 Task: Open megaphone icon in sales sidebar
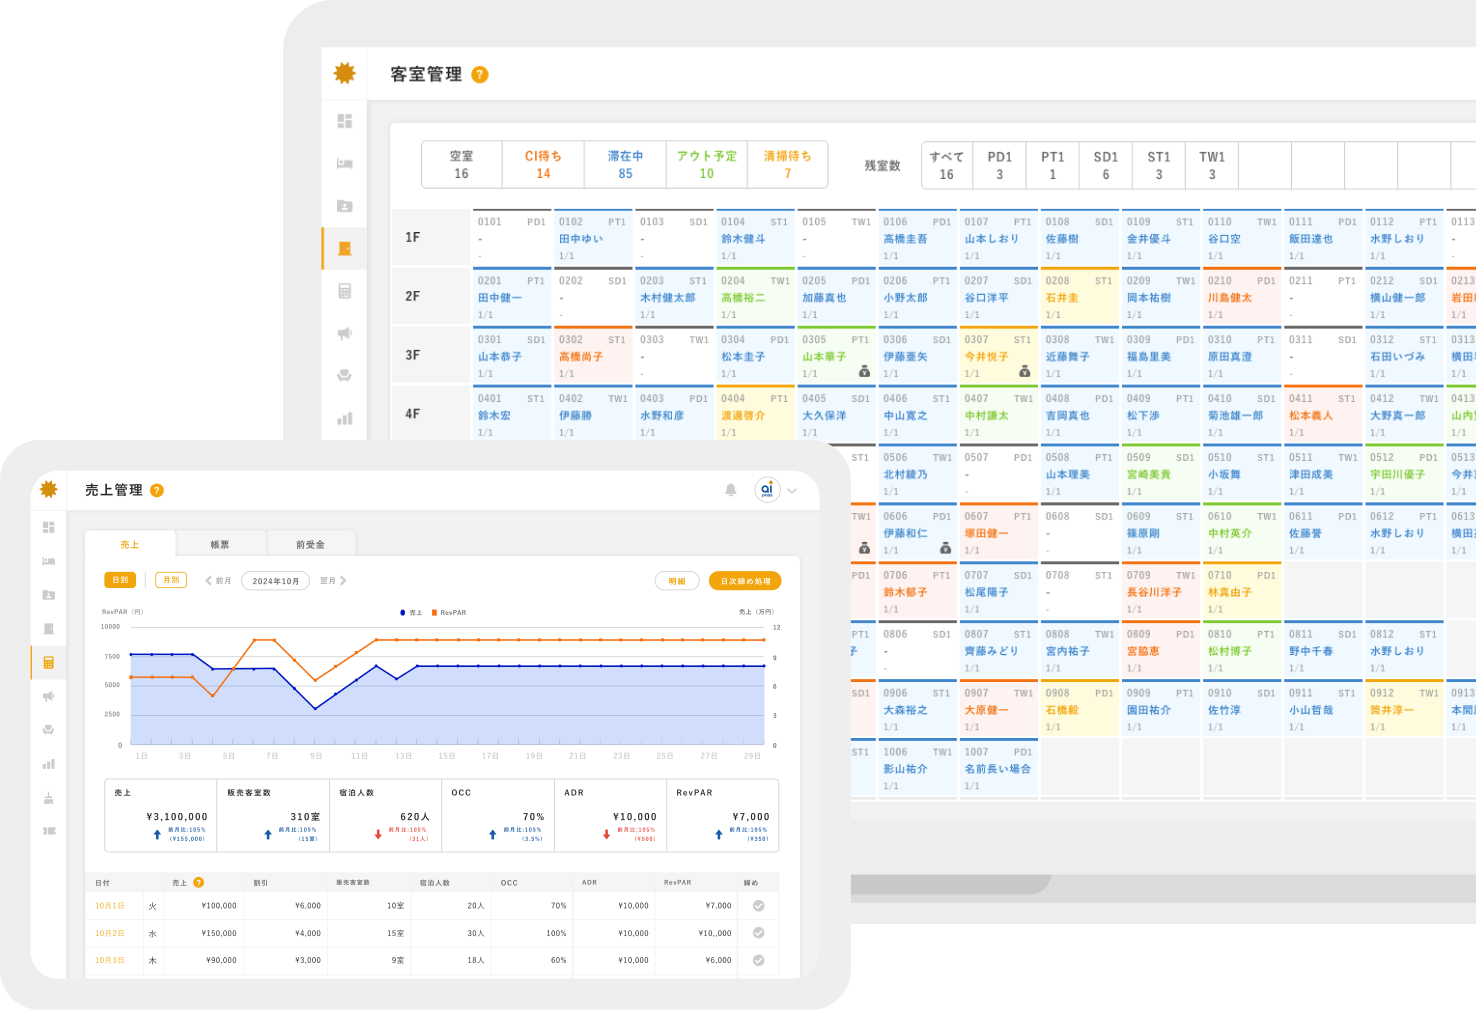(48, 696)
